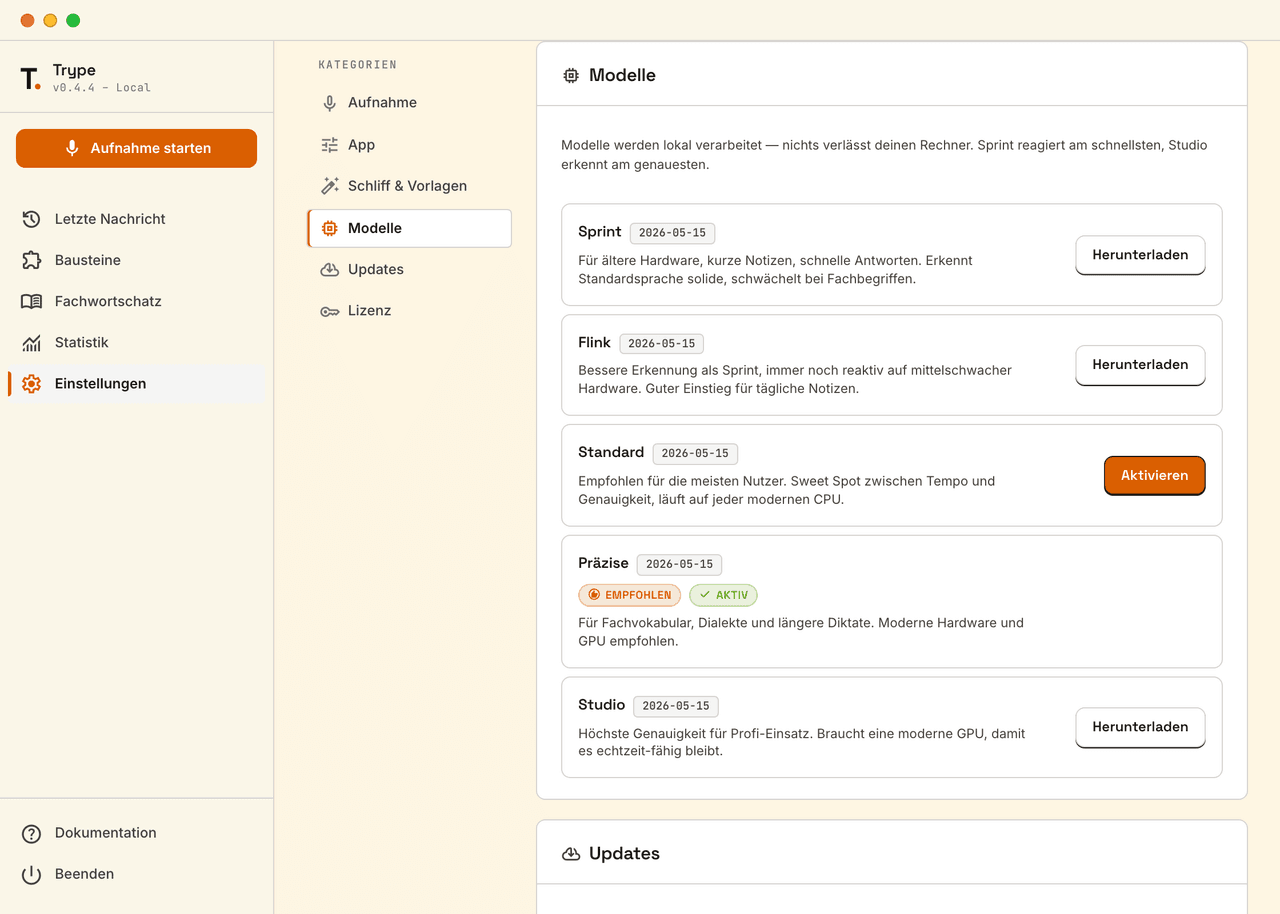
Task: Click the cloud download icon beside Updates category
Action: (x=330, y=269)
